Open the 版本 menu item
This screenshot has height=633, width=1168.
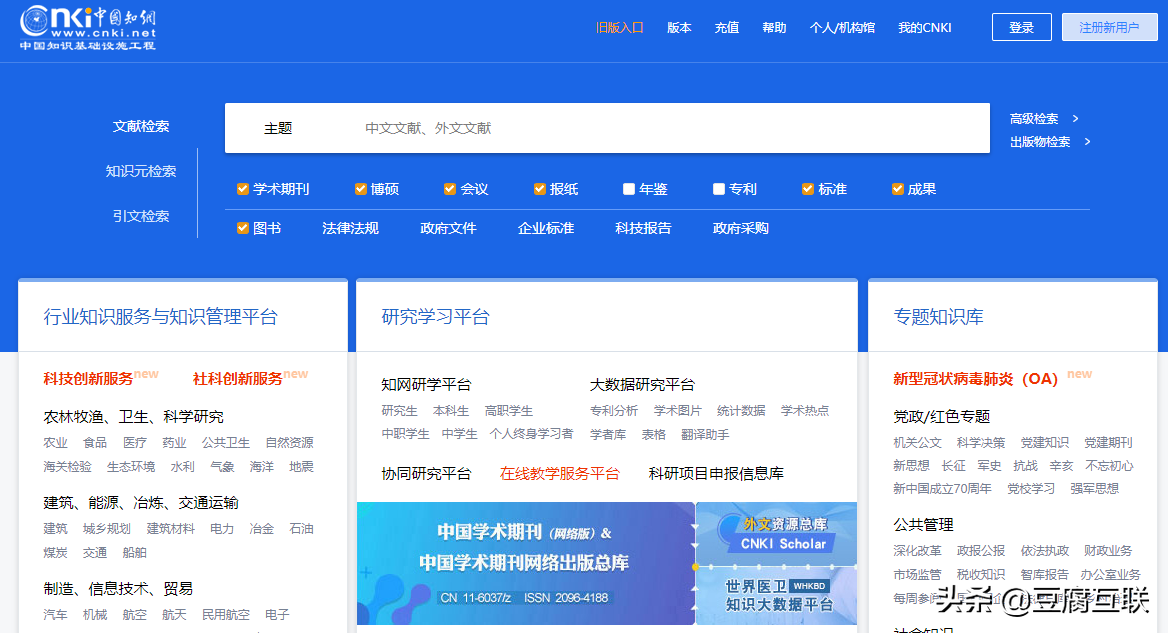679,28
